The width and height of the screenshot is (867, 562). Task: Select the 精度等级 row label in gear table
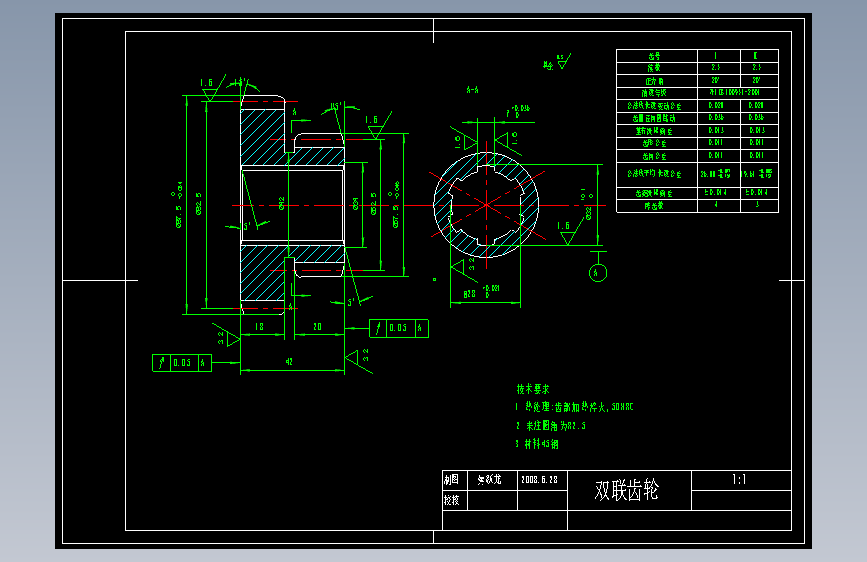pos(656,93)
